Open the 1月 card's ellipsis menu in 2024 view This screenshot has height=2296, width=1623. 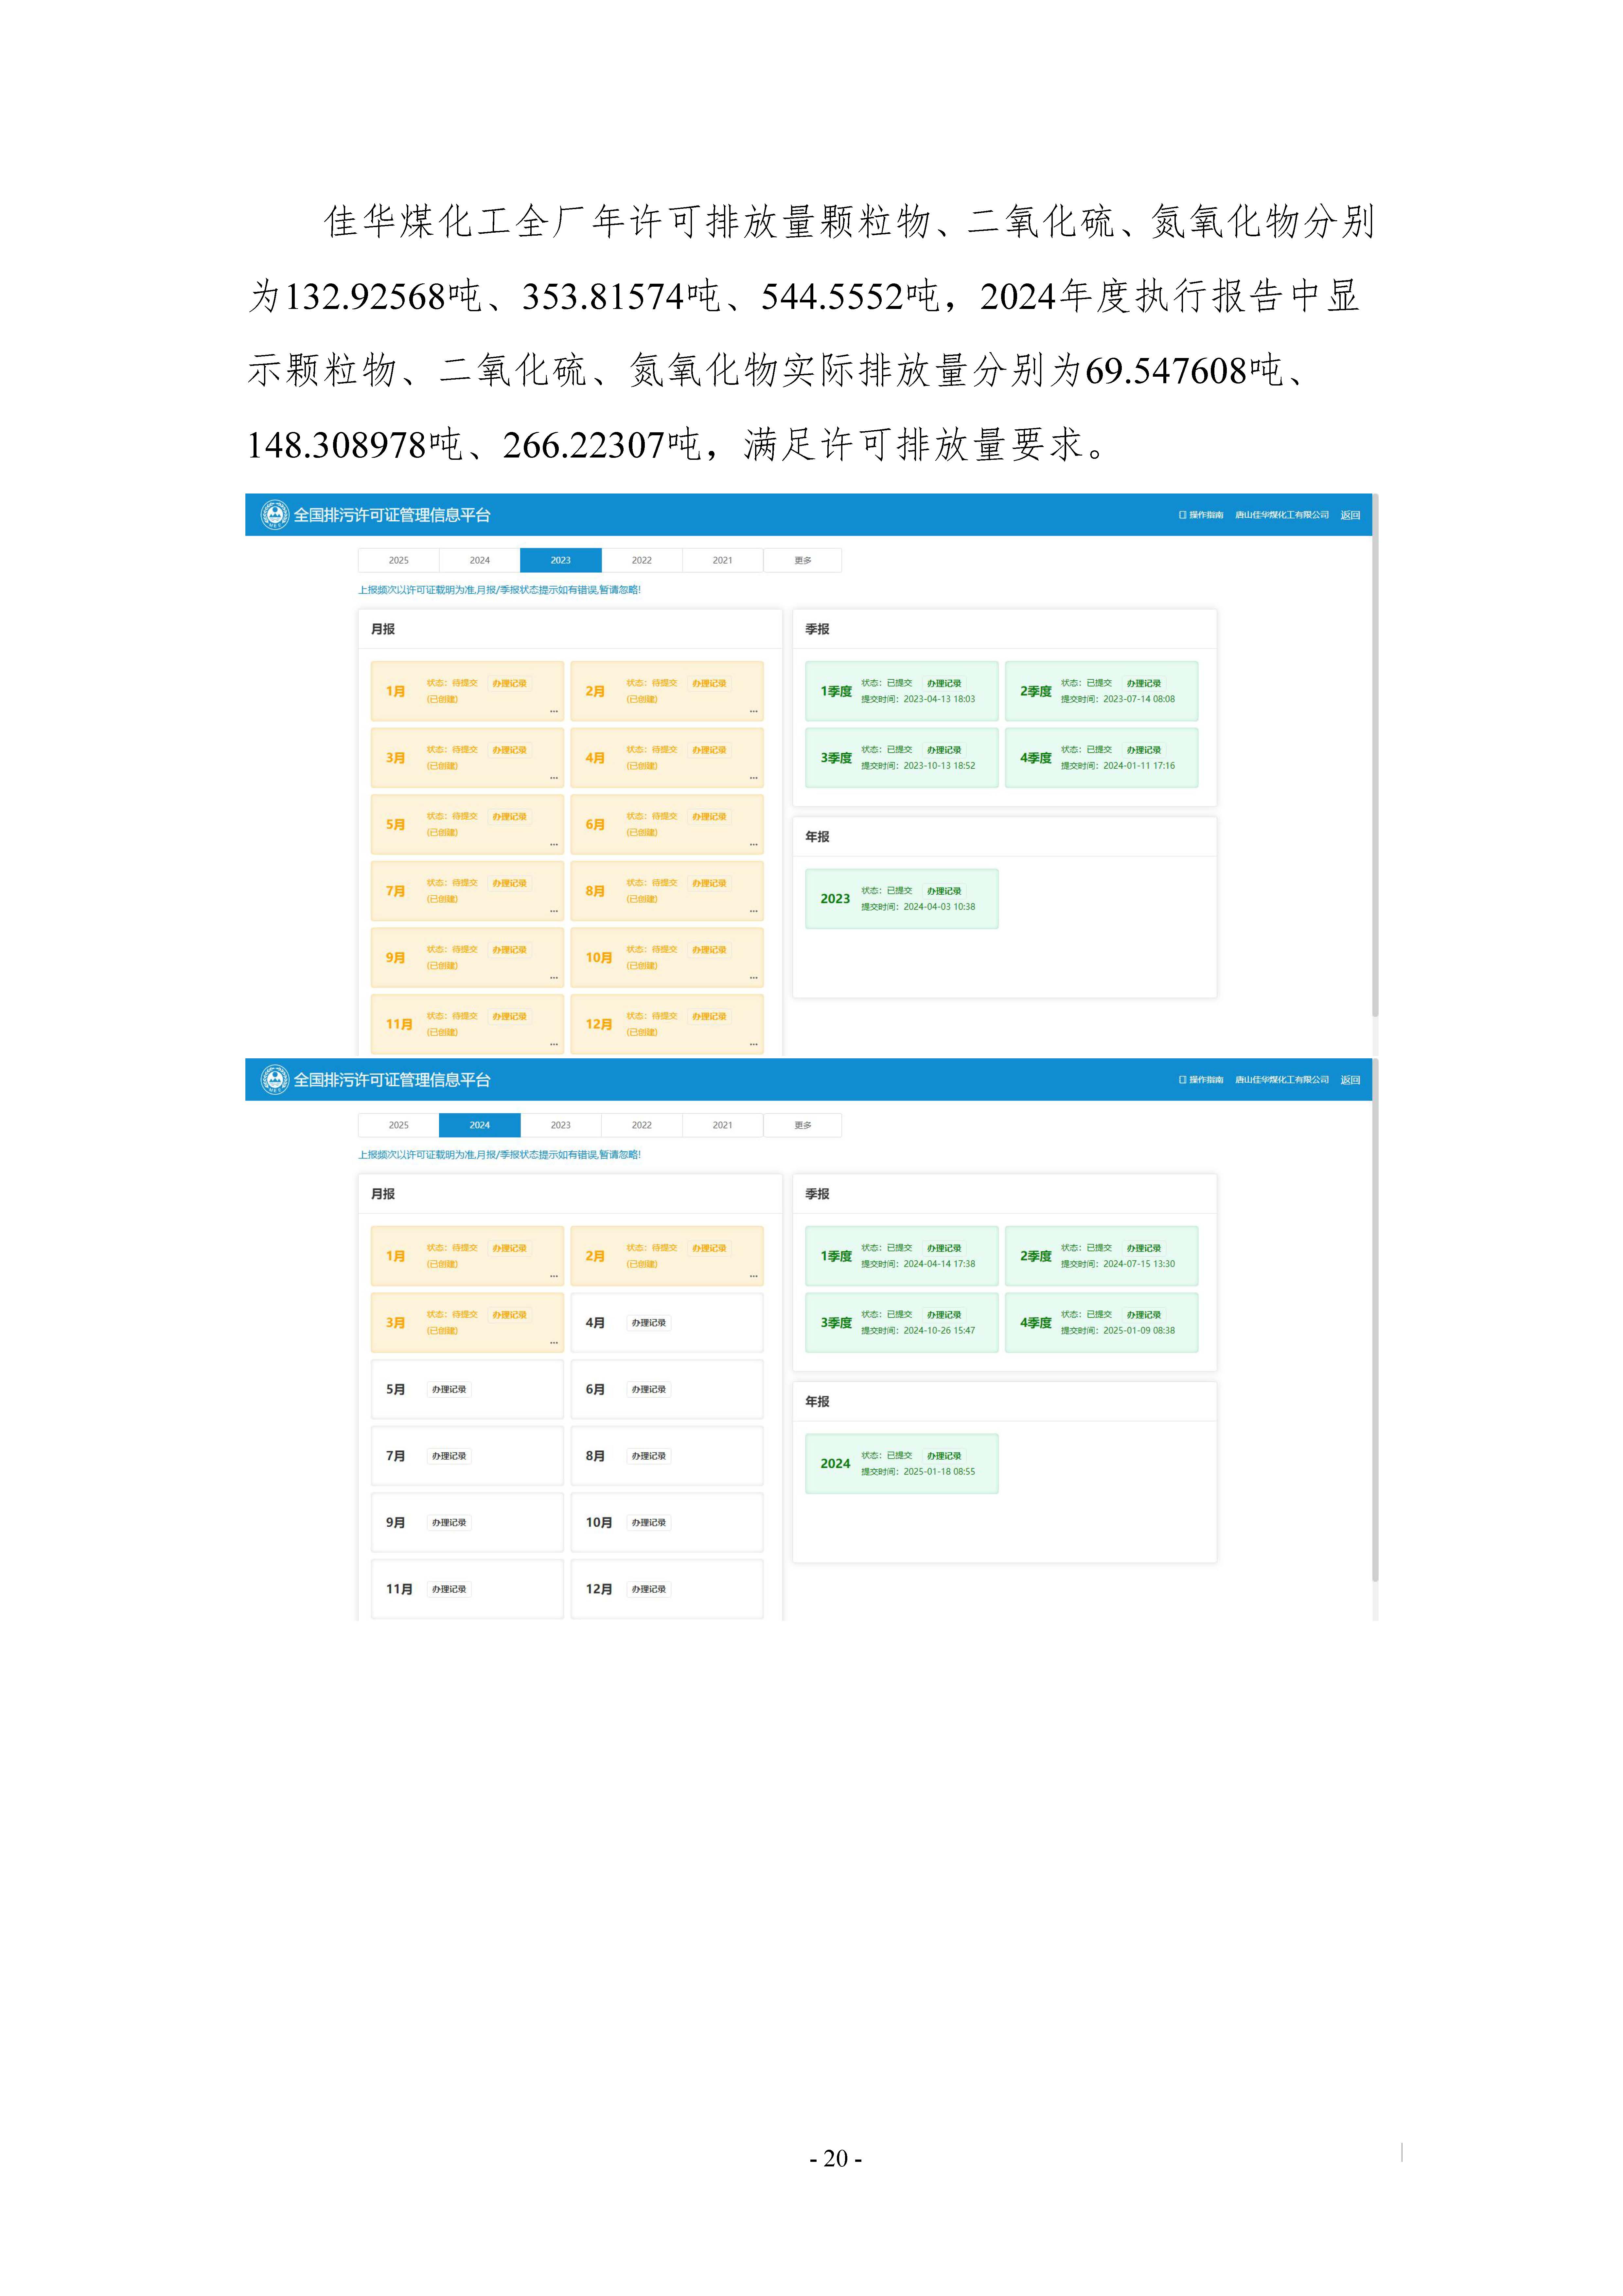tap(554, 1276)
